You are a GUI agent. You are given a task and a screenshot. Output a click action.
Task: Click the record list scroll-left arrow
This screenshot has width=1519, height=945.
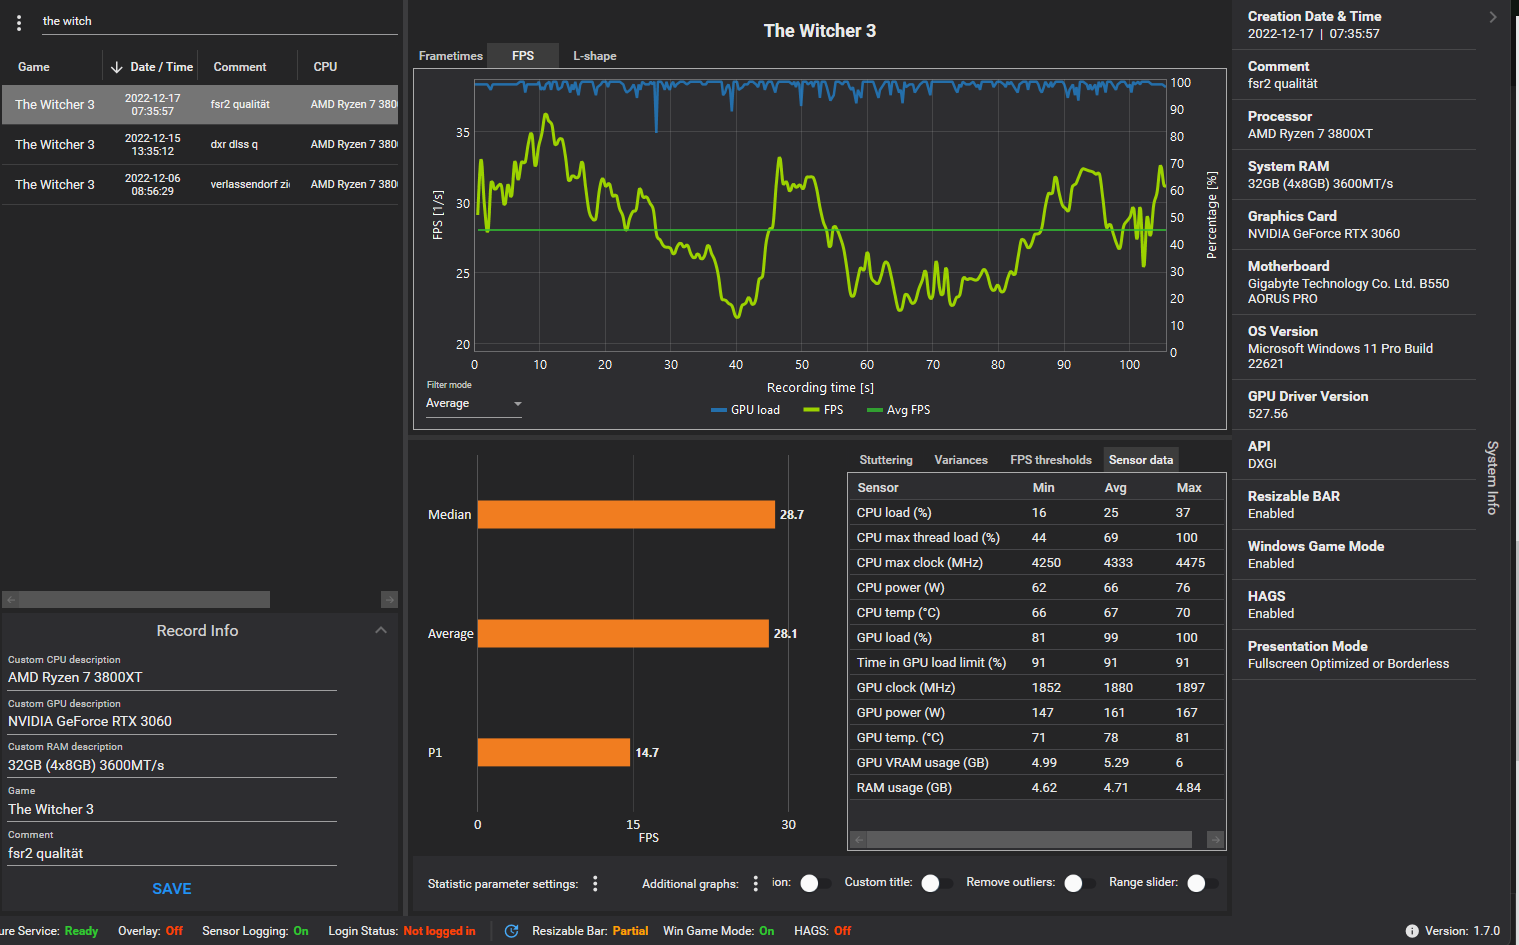click(x=10, y=600)
